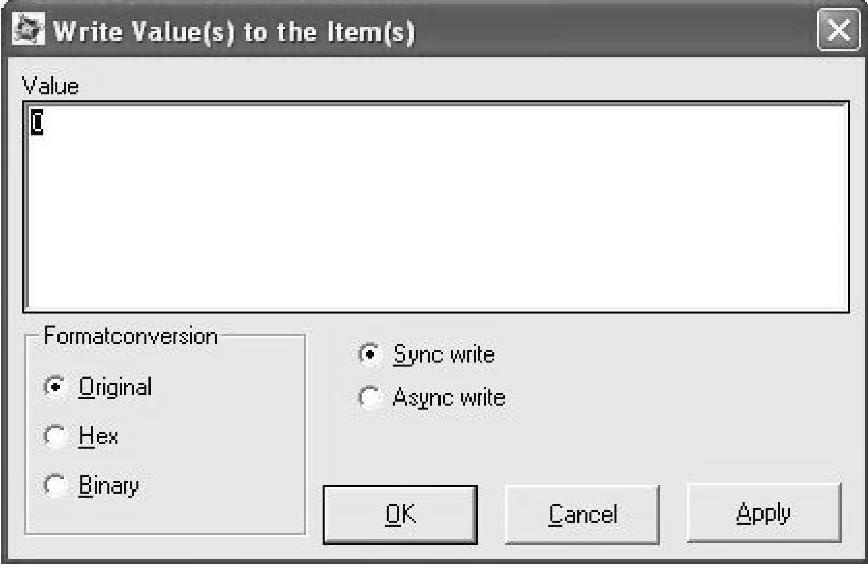Click the "Hex" option label text
Image resolution: width=868 pixels, height=582 pixels.
(98, 437)
